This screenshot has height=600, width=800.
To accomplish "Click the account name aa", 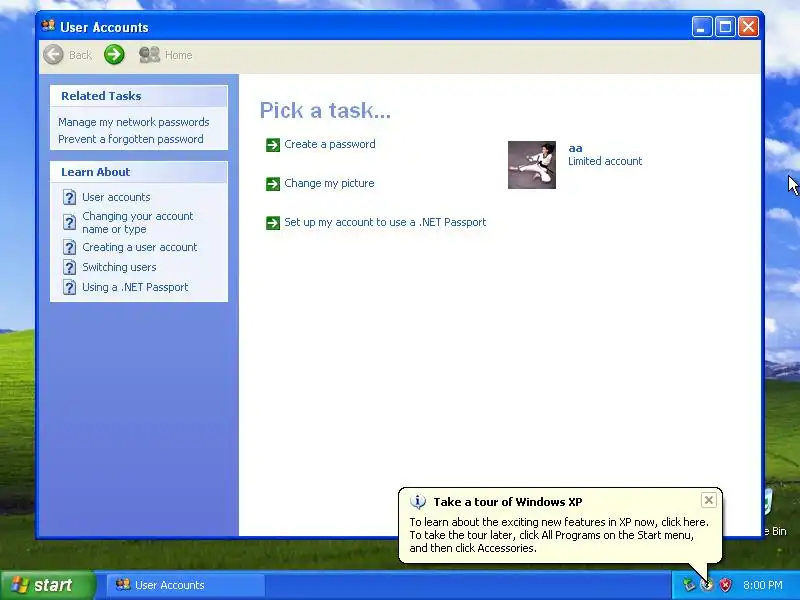I will point(576,148).
